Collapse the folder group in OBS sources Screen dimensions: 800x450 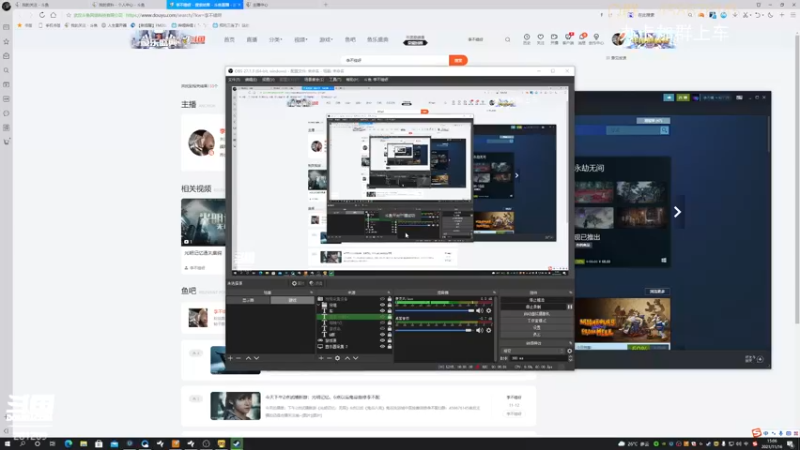click(x=319, y=305)
